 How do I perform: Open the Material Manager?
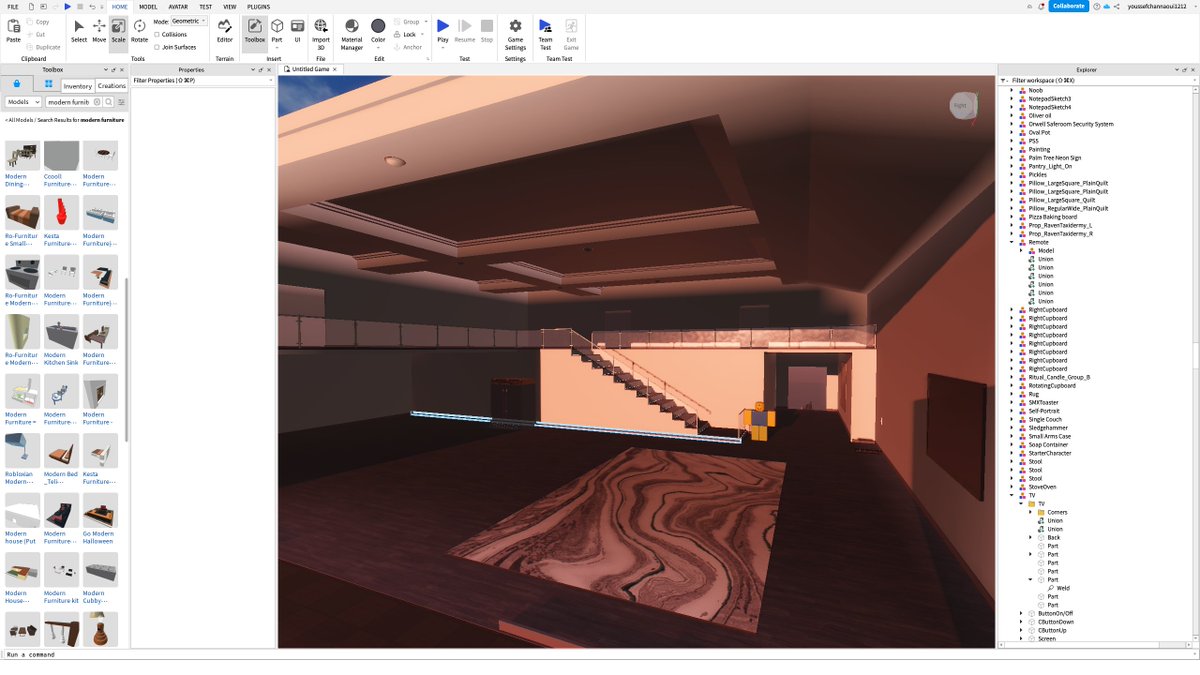[352, 33]
